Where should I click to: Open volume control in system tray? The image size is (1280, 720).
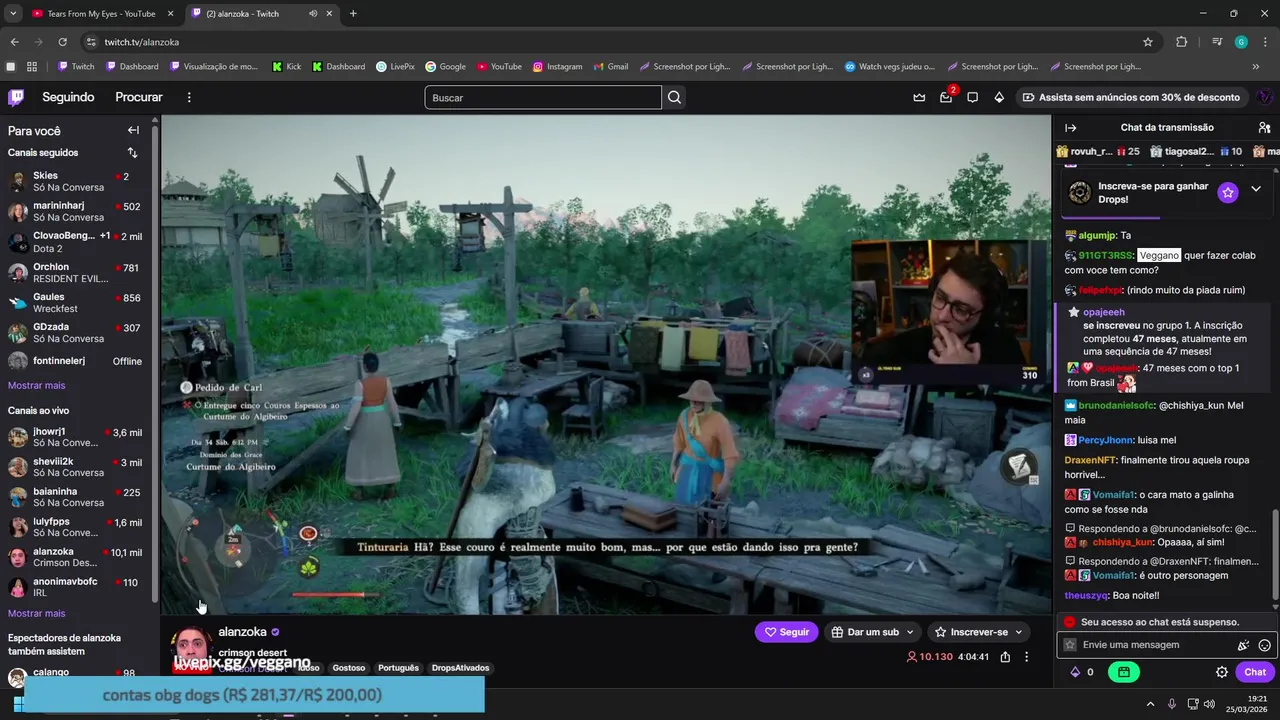point(1209,704)
